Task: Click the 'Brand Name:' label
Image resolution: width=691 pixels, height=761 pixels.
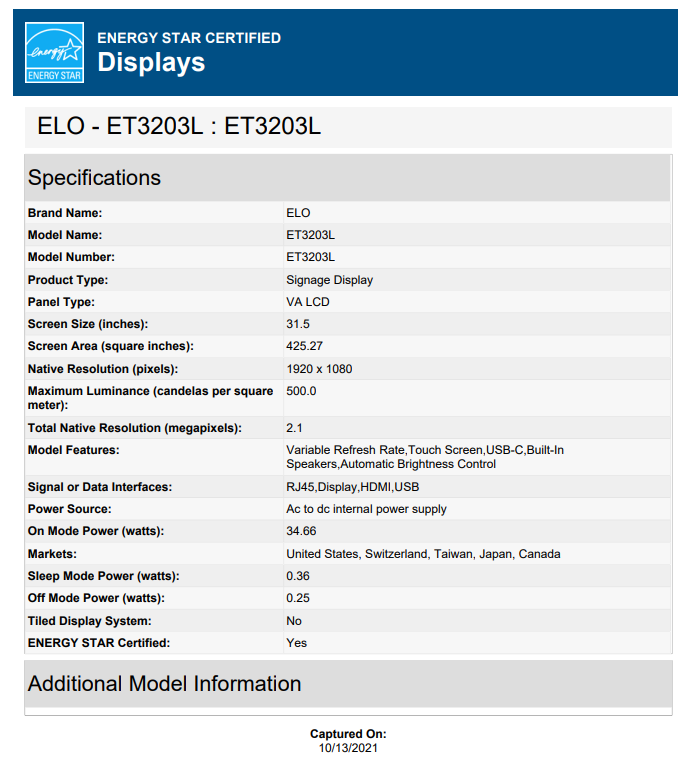Action: tap(65, 213)
